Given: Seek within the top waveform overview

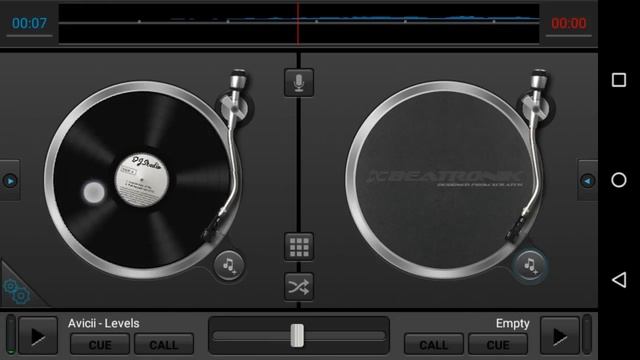Looking at the screenshot, I should point(299,24).
